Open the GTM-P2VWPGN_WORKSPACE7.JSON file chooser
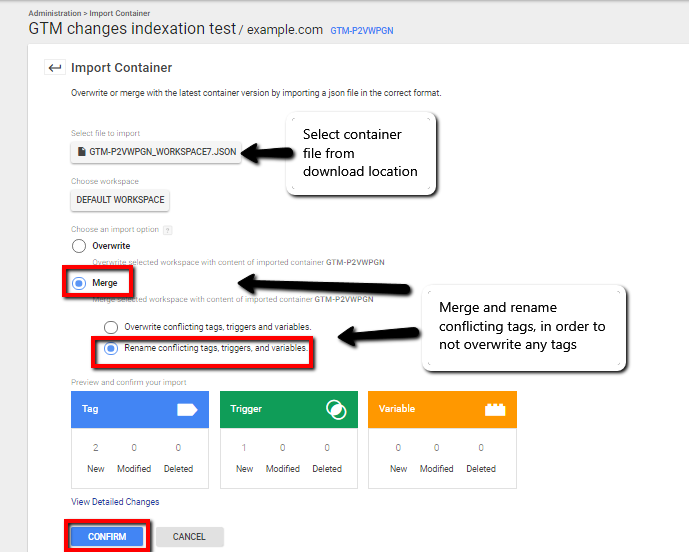Image resolution: width=689 pixels, height=552 pixels. point(156,152)
